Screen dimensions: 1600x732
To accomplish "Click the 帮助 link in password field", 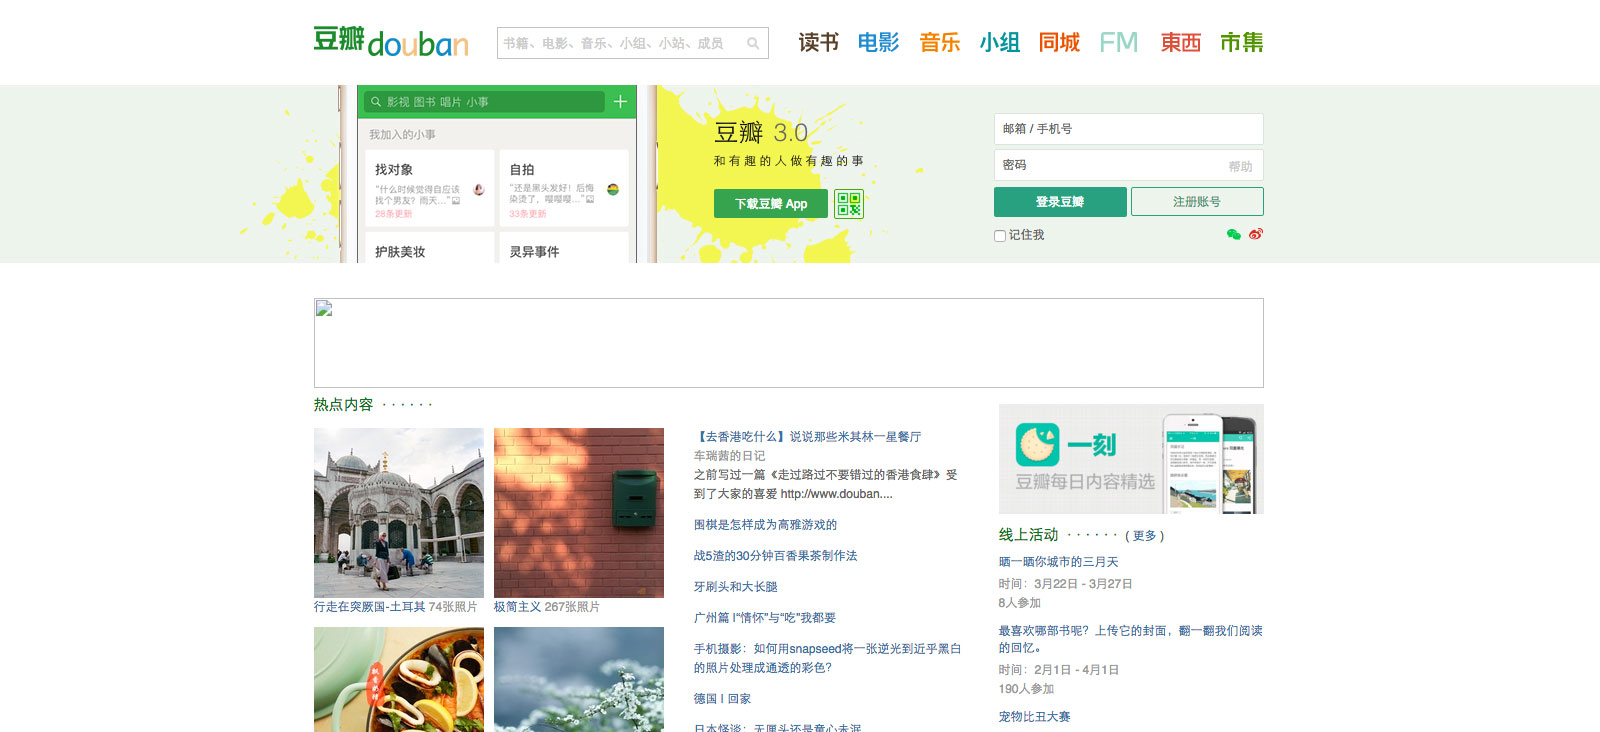I will pyautogui.click(x=1240, y=167).
